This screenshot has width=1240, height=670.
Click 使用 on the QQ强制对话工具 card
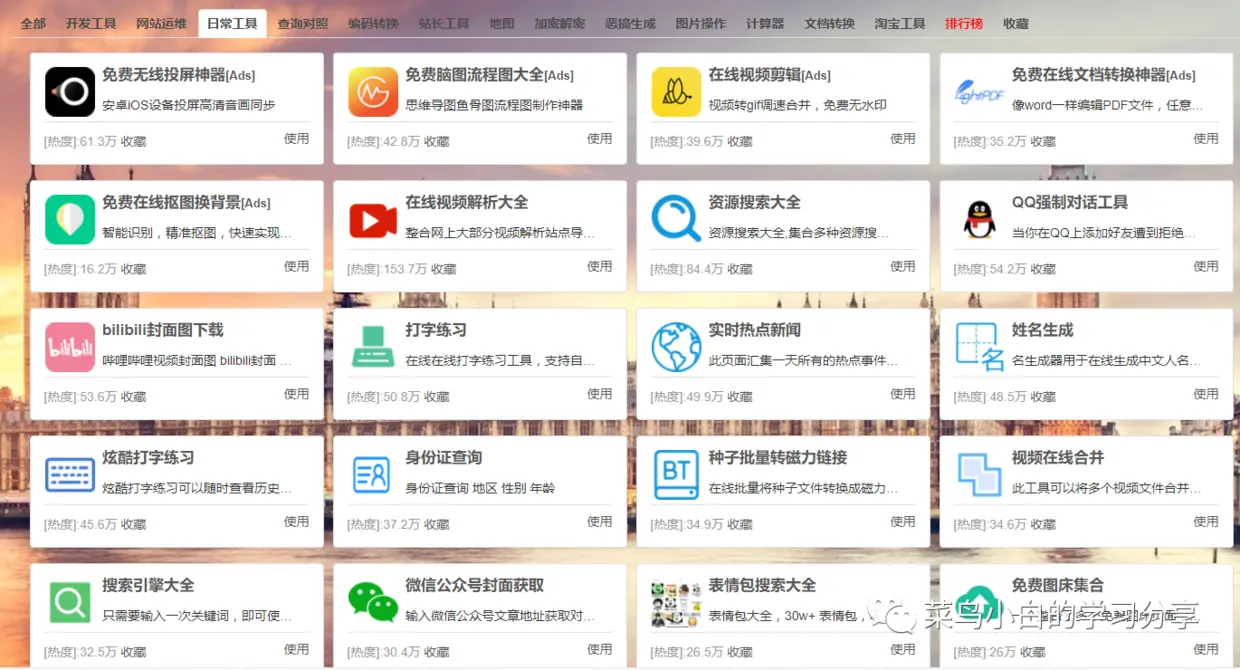pos(1206,266)
